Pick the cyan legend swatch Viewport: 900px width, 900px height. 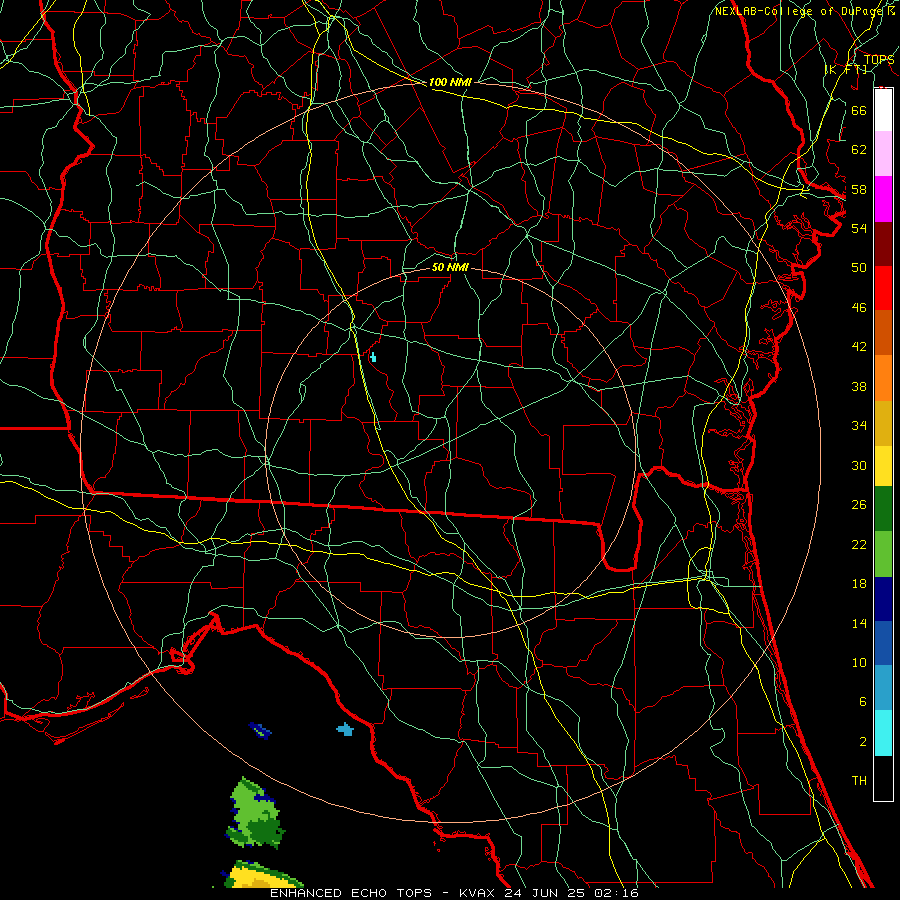pyautogui.click(x=883, y=733)
